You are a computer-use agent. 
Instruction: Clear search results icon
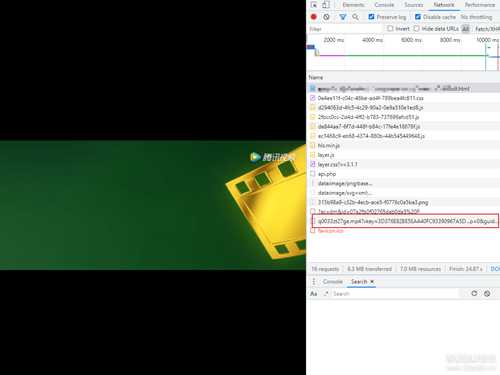pos(487,293)
